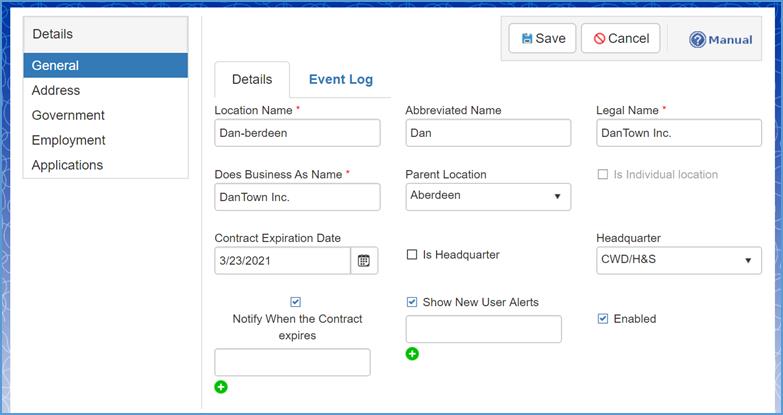
Task: Toggle the Show New User Alerts checkbox
Action: [x=412, y=302]
